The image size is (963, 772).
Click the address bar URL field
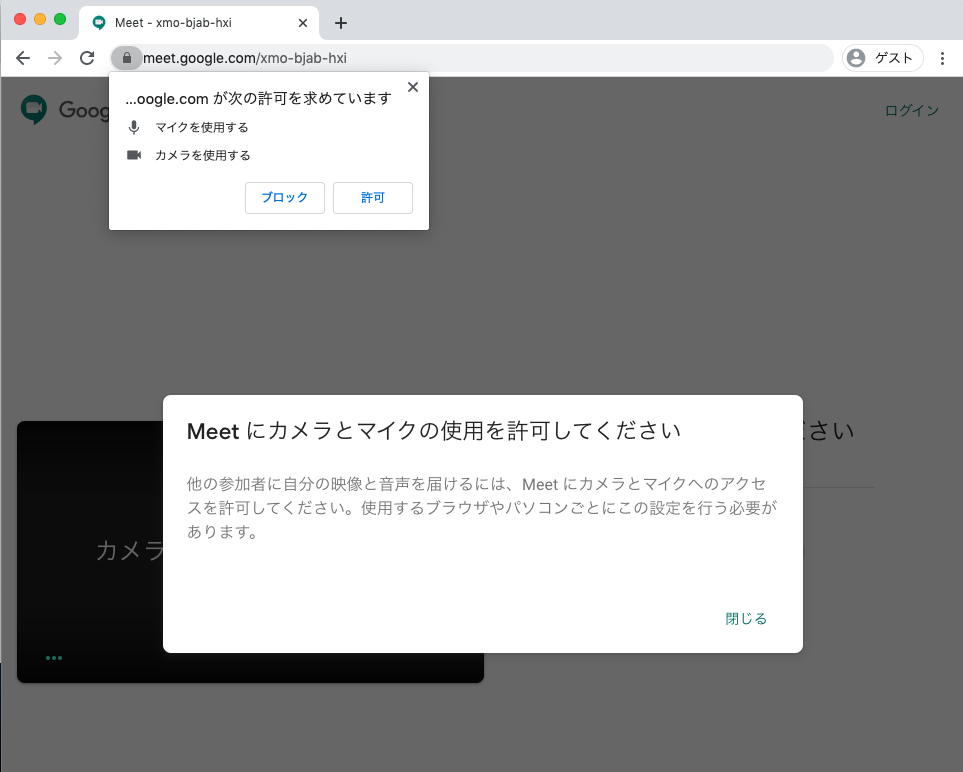point(472,58)
